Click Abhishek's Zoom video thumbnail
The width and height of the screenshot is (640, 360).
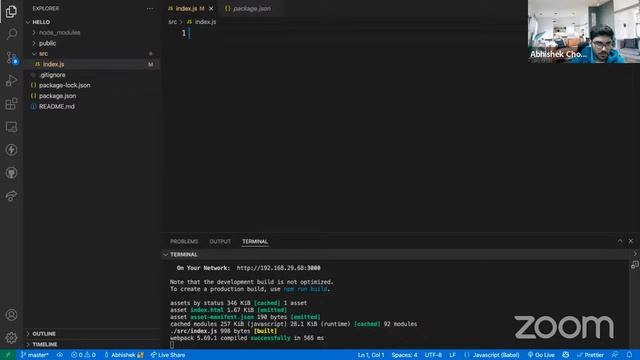click(x=584, y=31)
